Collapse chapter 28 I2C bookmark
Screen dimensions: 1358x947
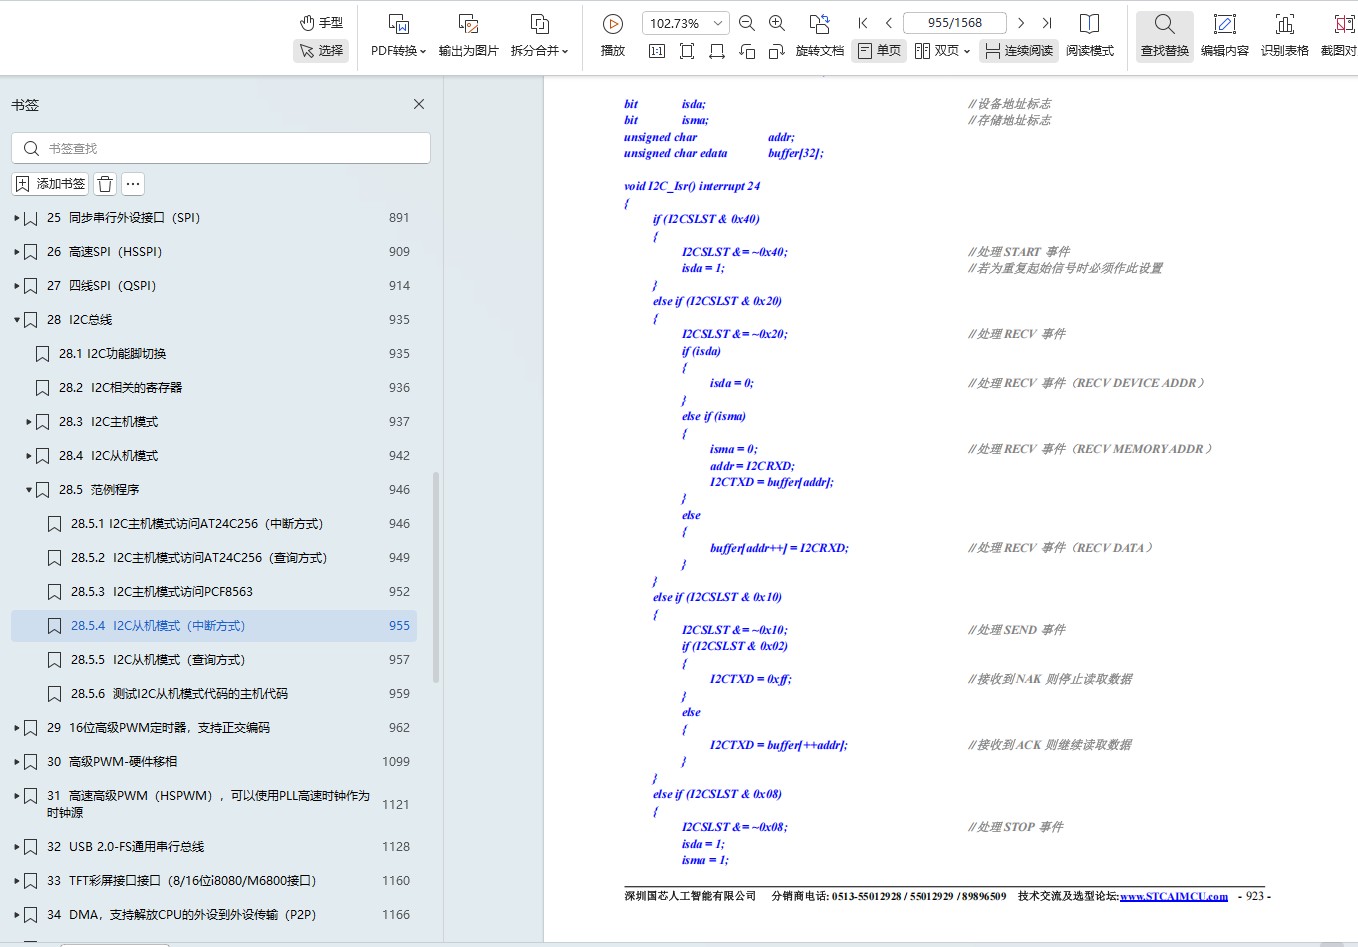[x=16, y=320]
